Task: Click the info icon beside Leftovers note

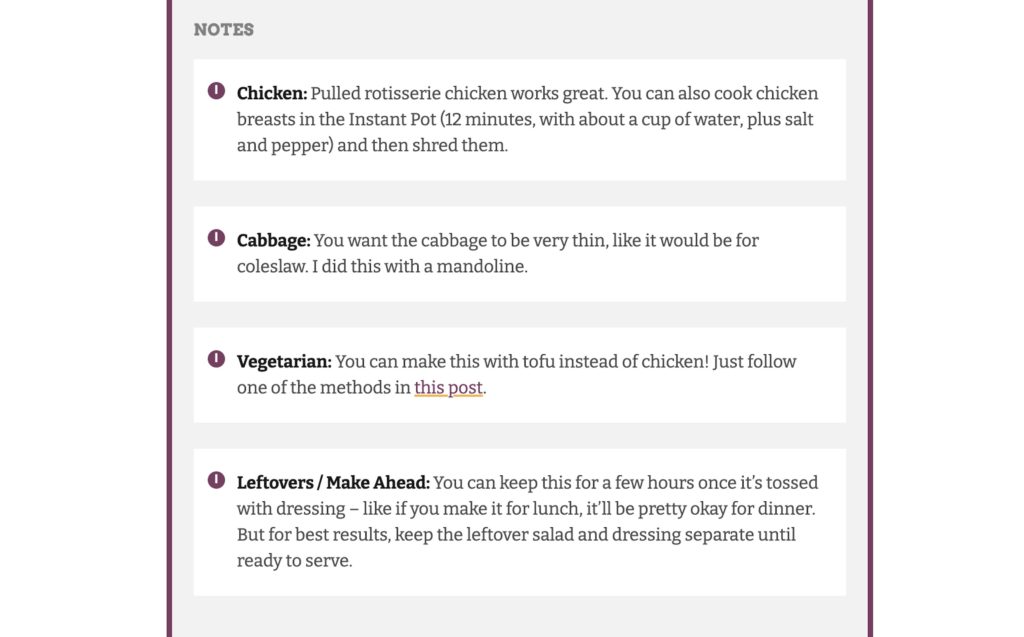Action: point(216,480)
